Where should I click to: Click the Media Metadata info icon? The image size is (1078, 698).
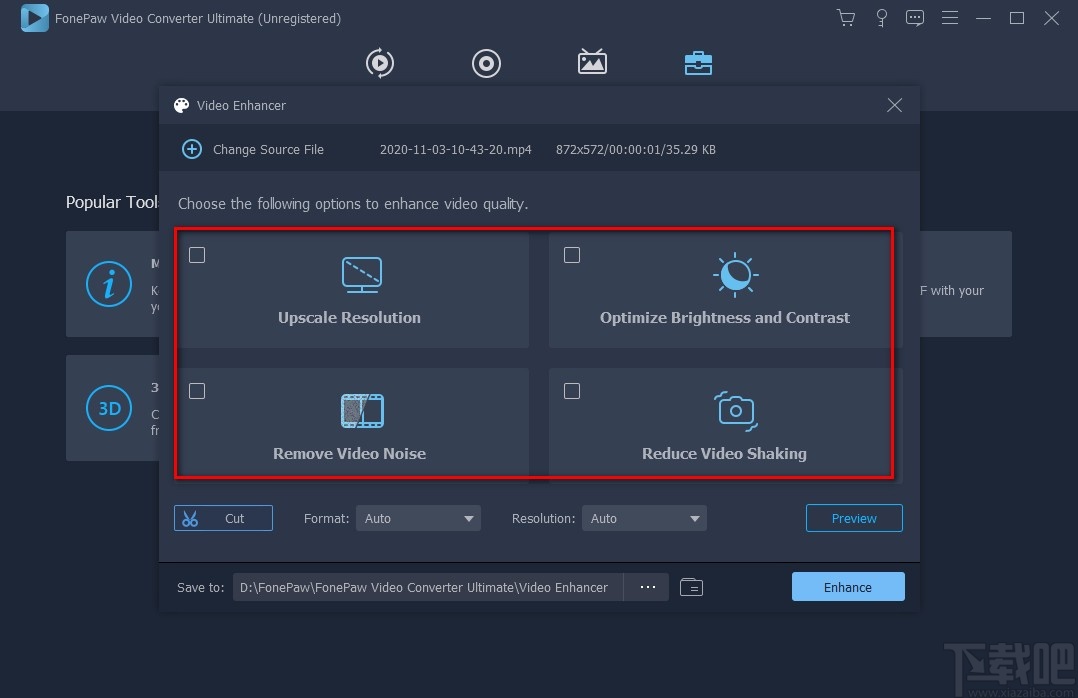pos(109,283)
